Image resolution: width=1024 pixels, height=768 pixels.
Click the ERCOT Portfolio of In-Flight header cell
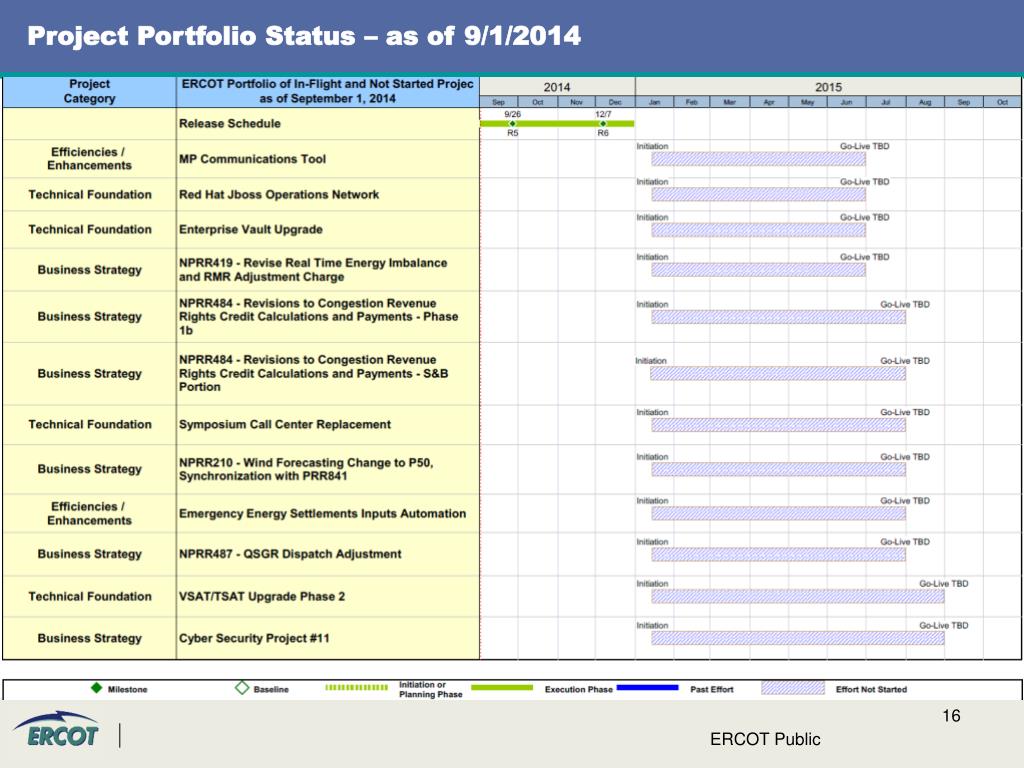pyautogui.click(x=328, y=91)
